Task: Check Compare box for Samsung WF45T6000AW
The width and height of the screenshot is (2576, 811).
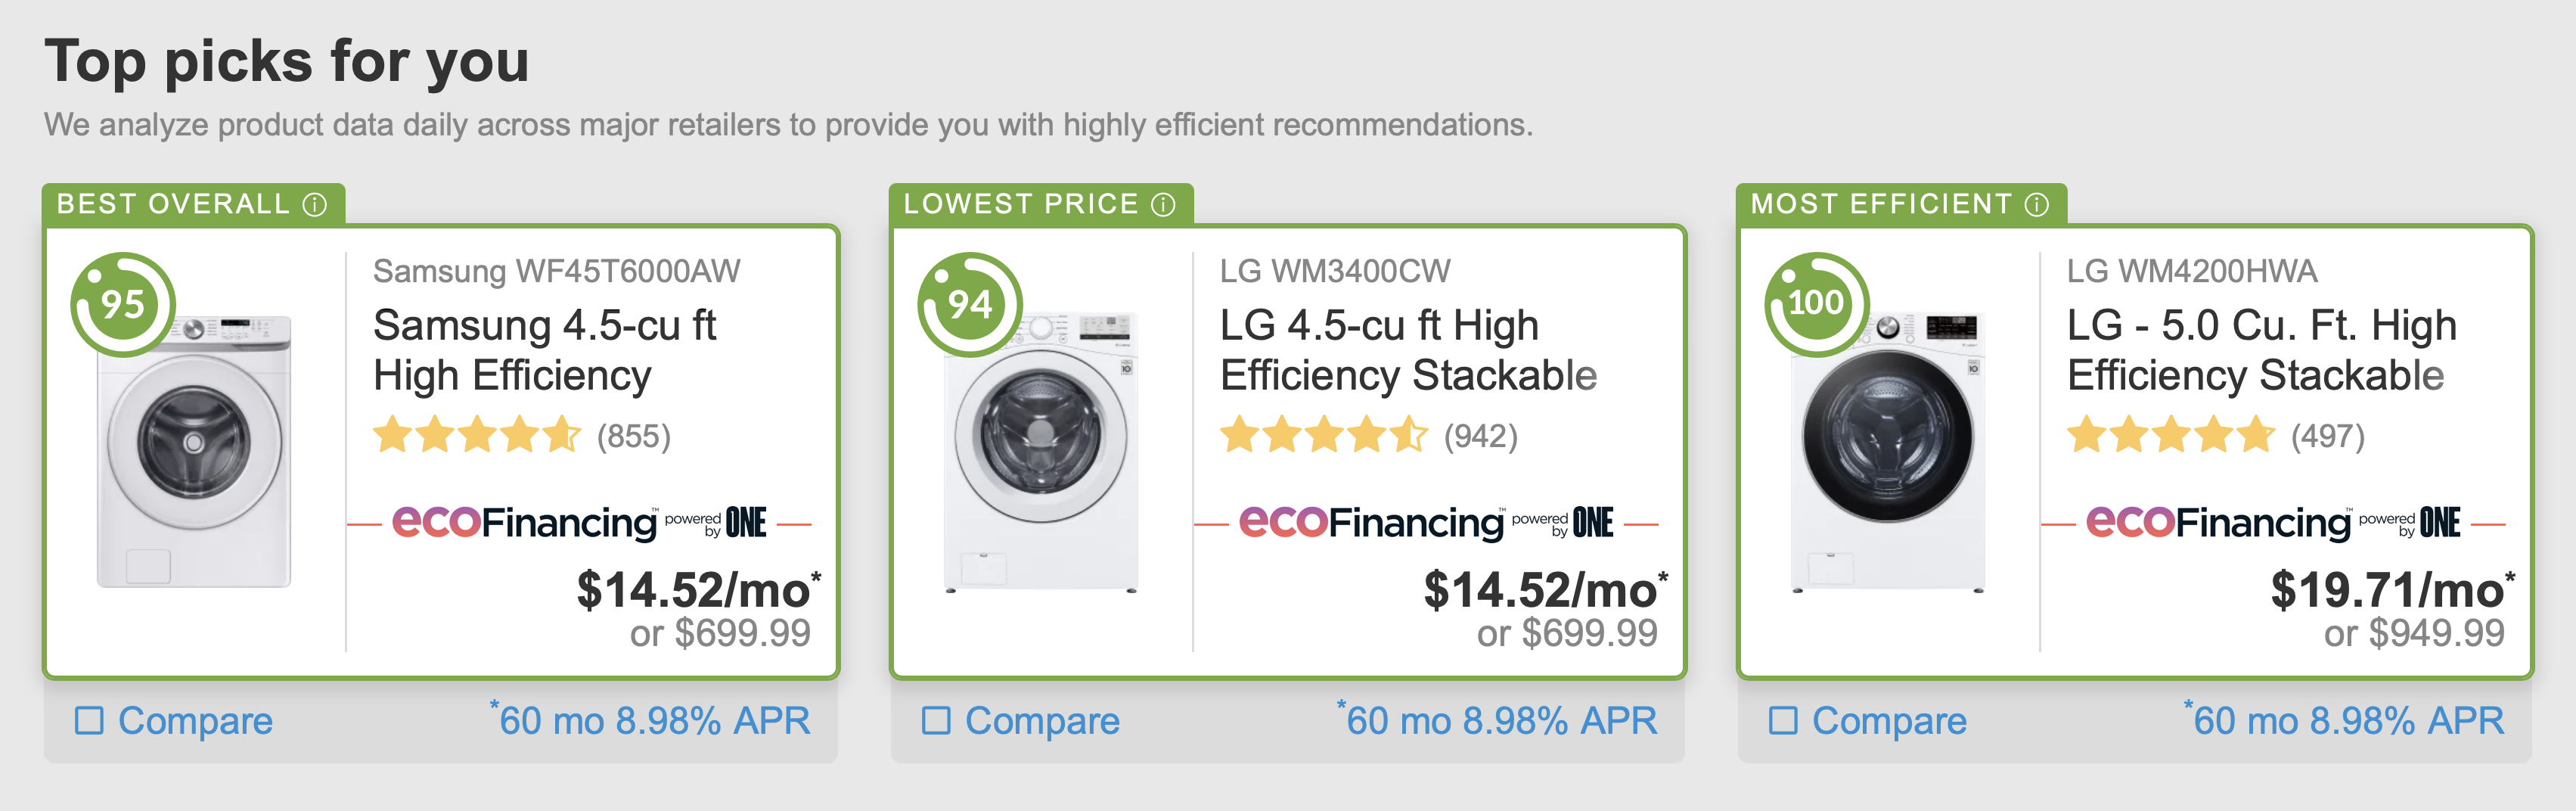Action: [x=90, y=720]
